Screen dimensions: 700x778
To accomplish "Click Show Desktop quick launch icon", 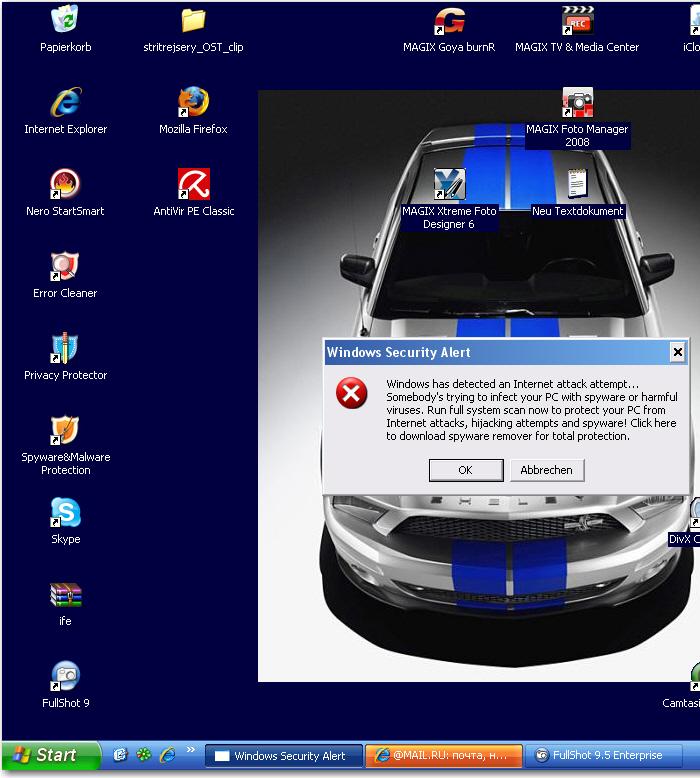I will point(120,755).
